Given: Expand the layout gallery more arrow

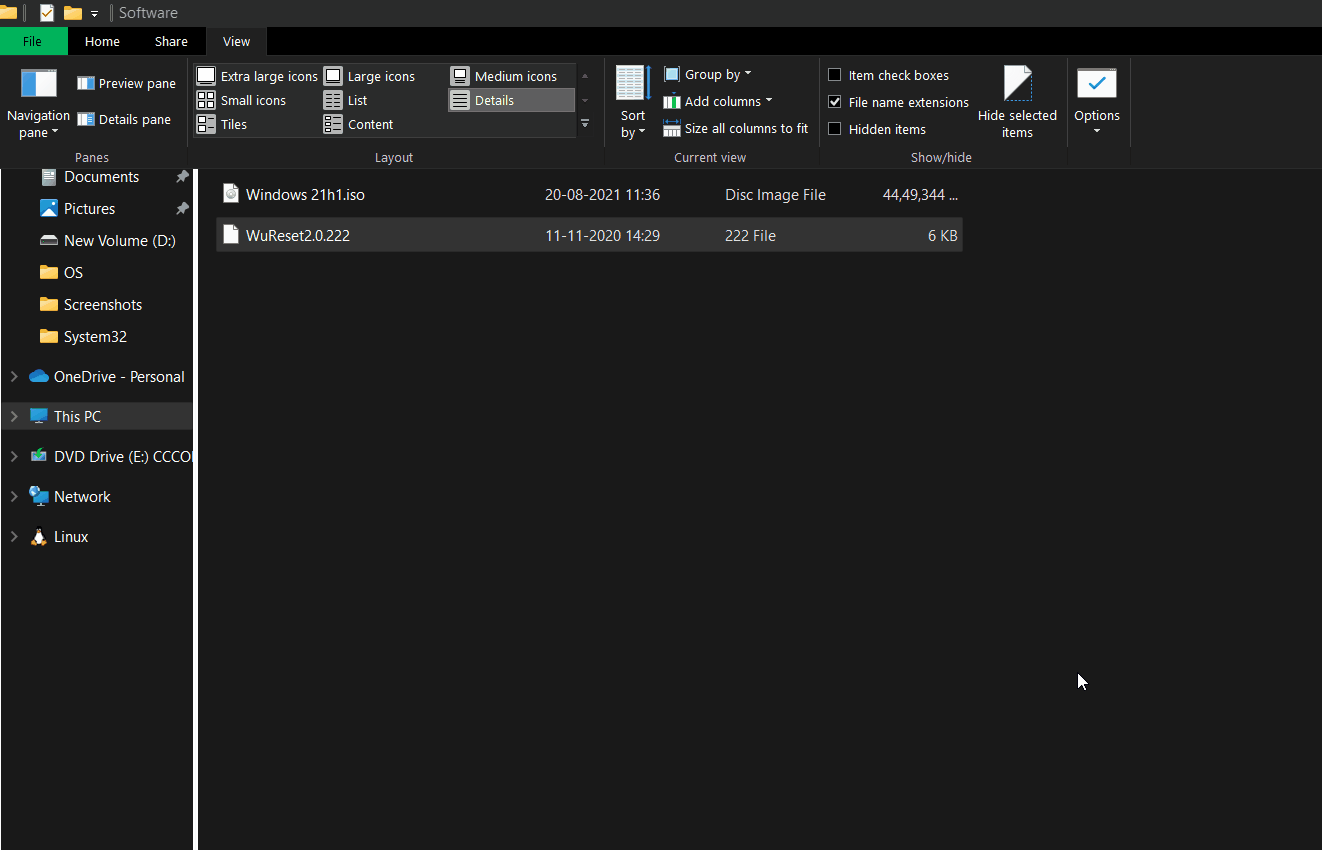Looking at the screenshot, I should click(585, 124).
